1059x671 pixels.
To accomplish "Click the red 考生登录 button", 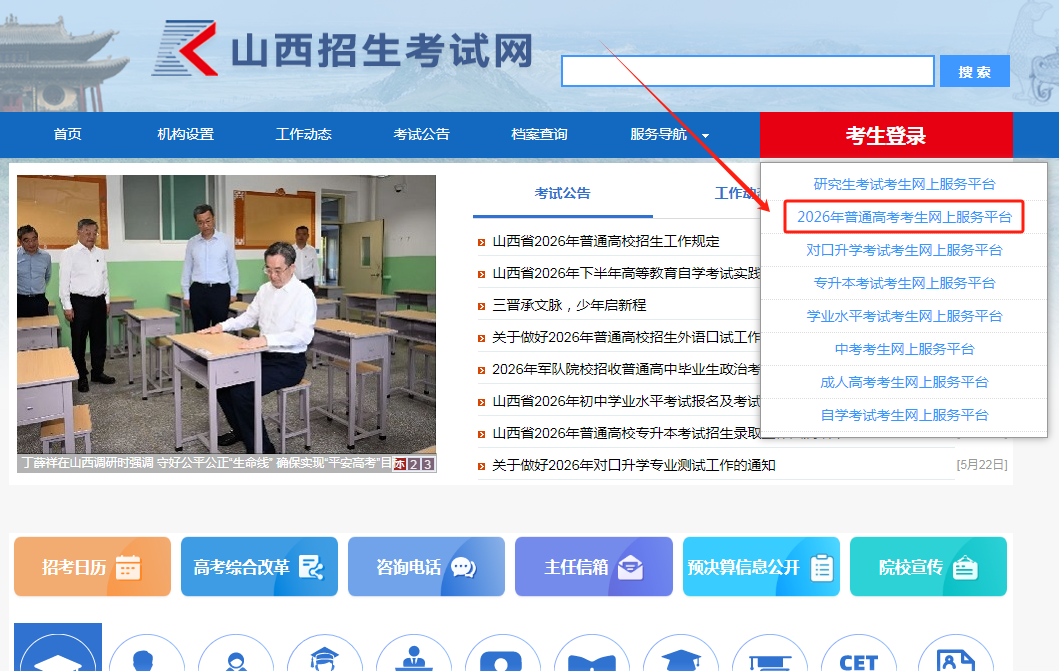I will pyautogui.click(x=886, y=135).
